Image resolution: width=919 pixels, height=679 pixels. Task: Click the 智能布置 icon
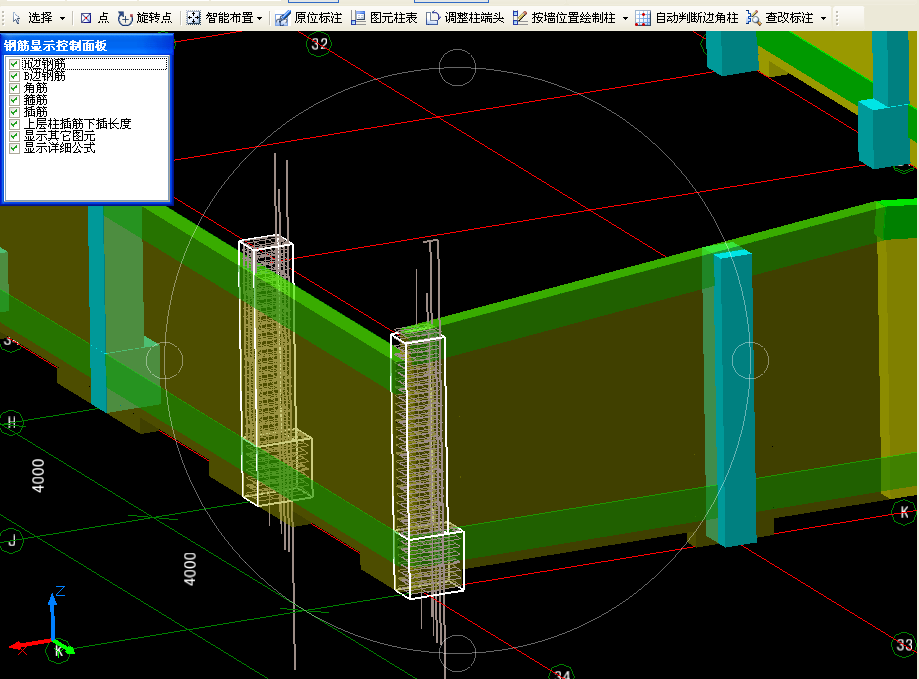(193, 18)
